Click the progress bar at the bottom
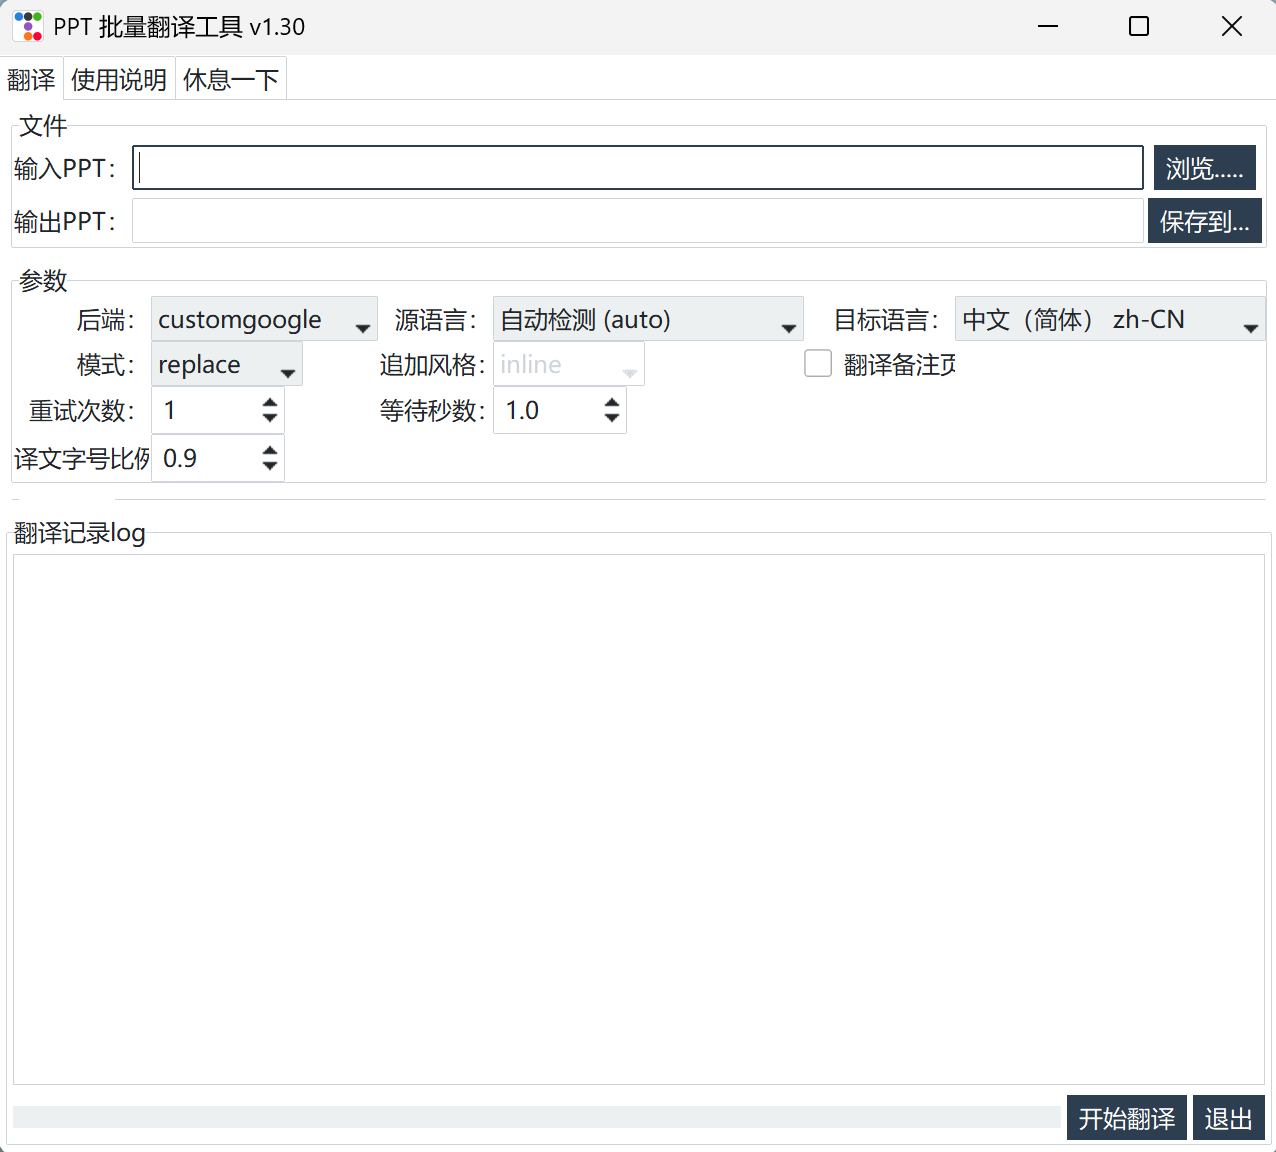The image size is (1276, 1152). [x=536, y=1117]
